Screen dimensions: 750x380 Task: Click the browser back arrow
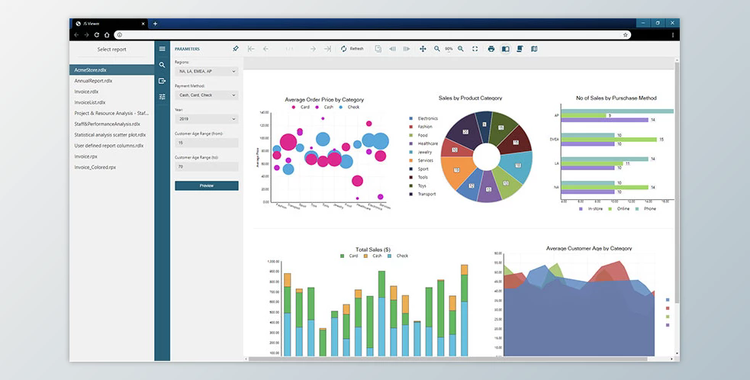pyautogui.click(x=77, y=35)
